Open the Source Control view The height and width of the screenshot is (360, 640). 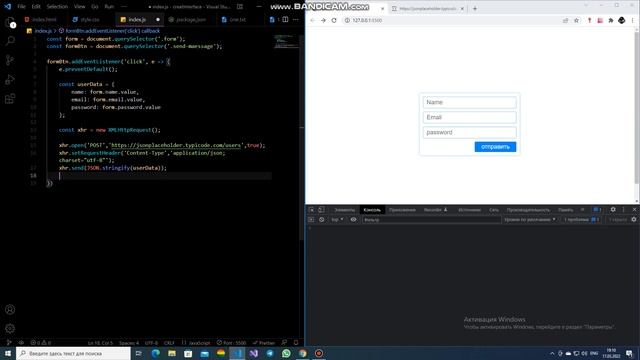coord(10,60)
